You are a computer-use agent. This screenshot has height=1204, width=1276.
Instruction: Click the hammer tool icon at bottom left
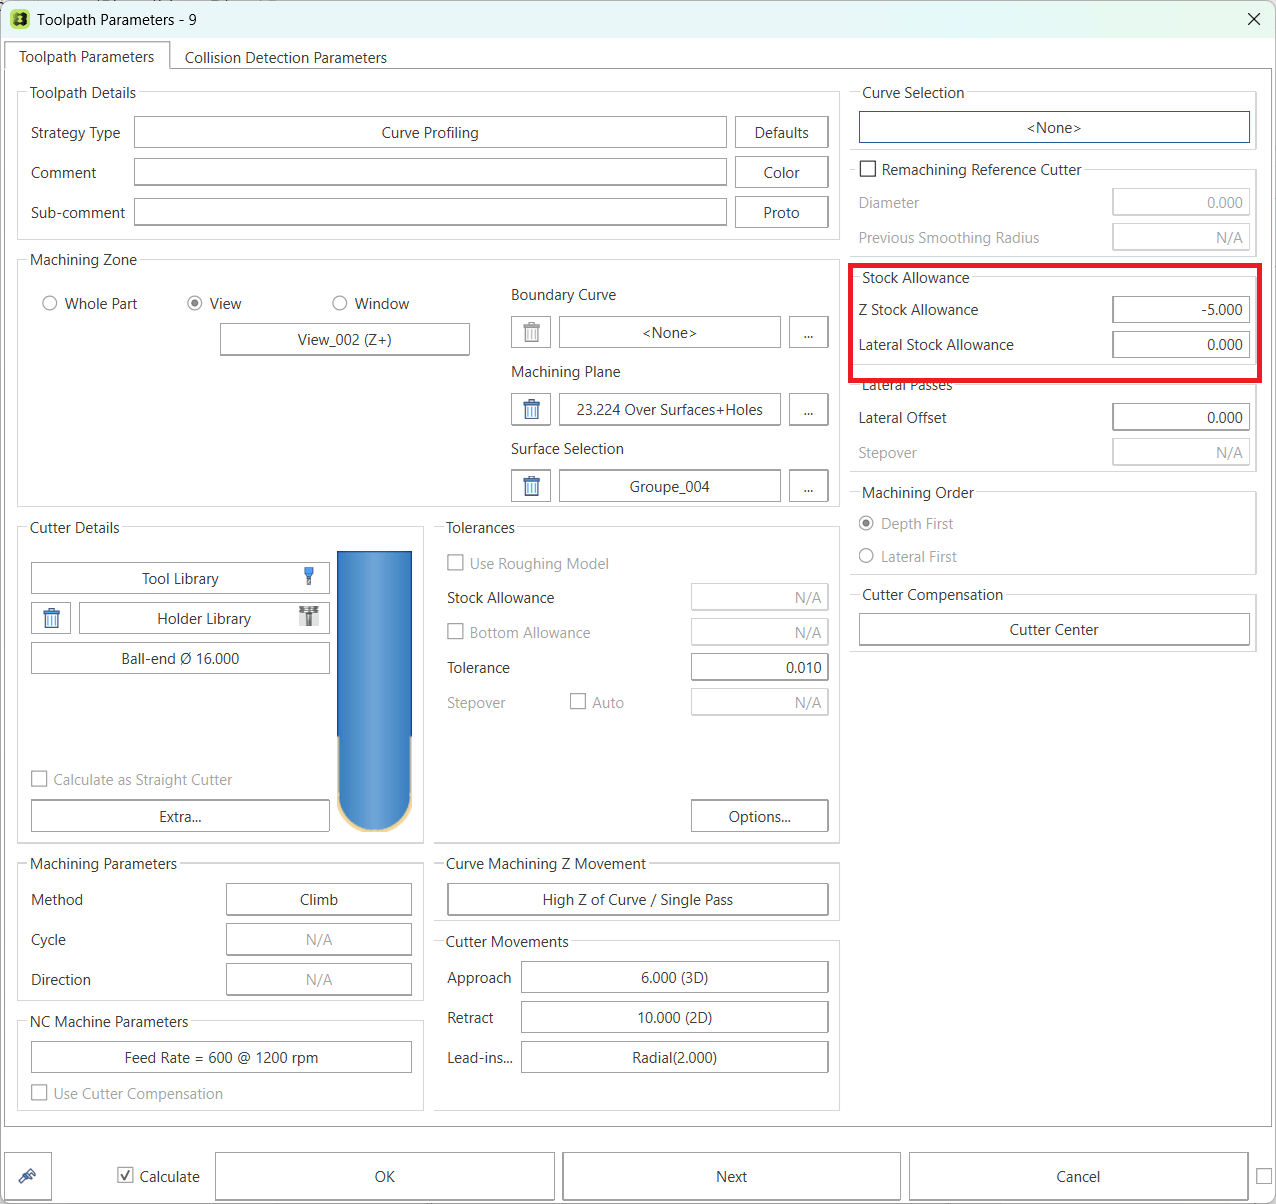click(28, 1176)
